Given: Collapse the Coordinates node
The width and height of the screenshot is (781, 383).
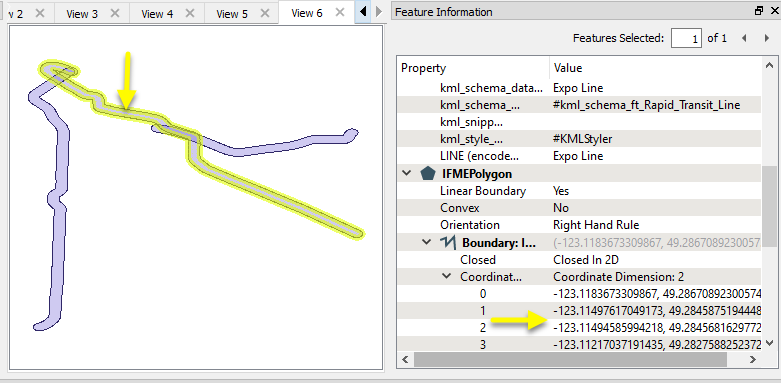Looking at the screenshot, I should [x=446, y=276].
